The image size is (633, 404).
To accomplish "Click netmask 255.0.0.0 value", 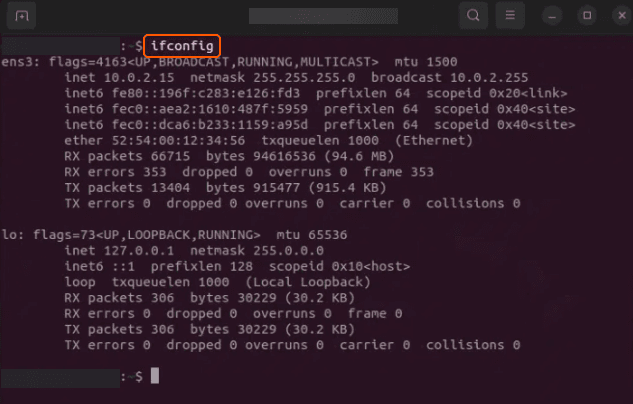I will (289, 251).
